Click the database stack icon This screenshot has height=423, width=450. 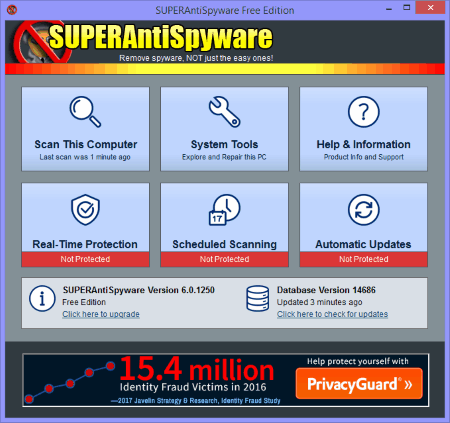click(258, 298)
